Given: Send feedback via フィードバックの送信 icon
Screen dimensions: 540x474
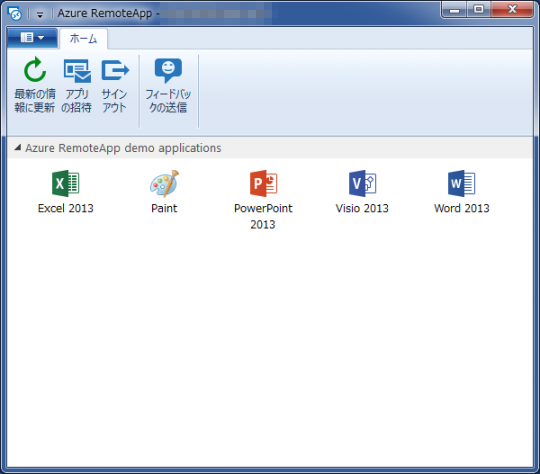Looking at the screenshot, I should click(x=168, y=70).
